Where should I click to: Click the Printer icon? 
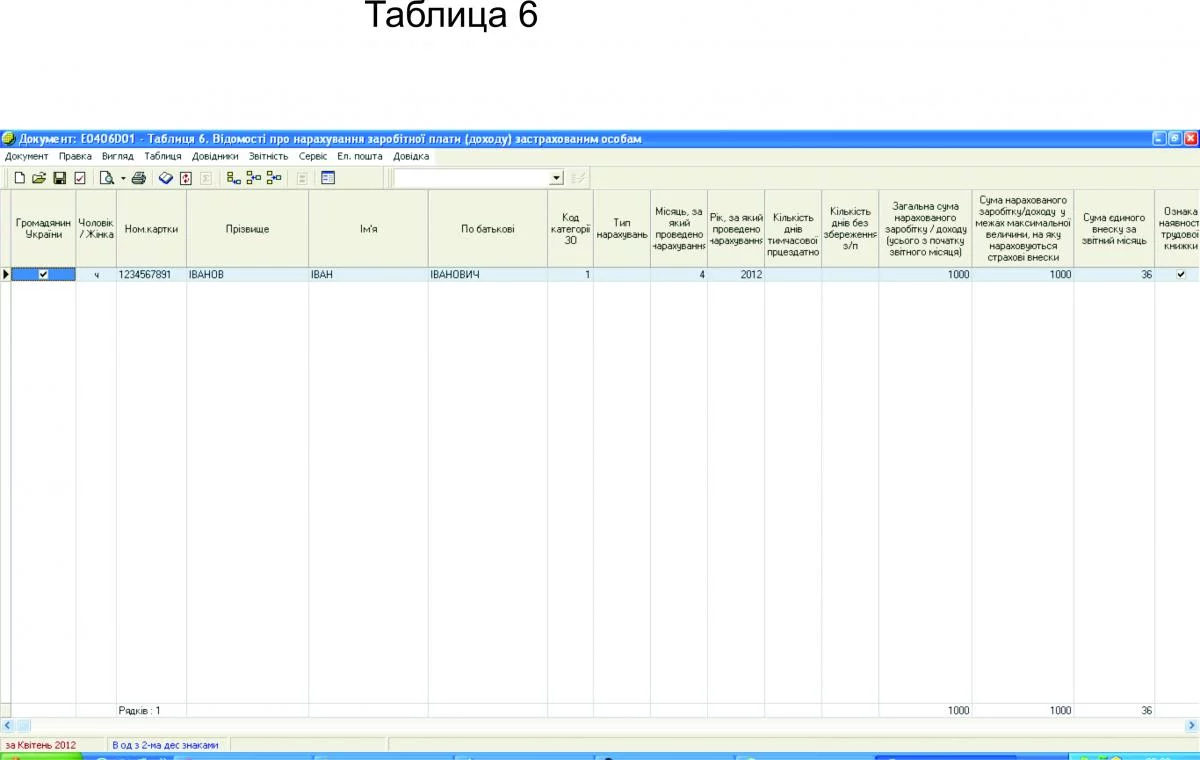(138, 178)
